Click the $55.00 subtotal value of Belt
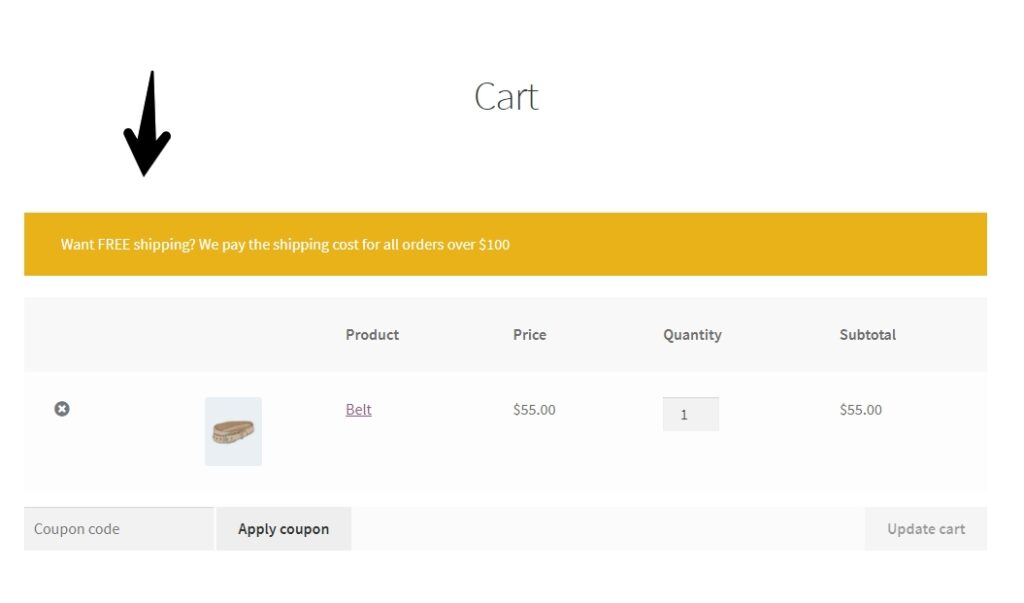 pos(861,410)
